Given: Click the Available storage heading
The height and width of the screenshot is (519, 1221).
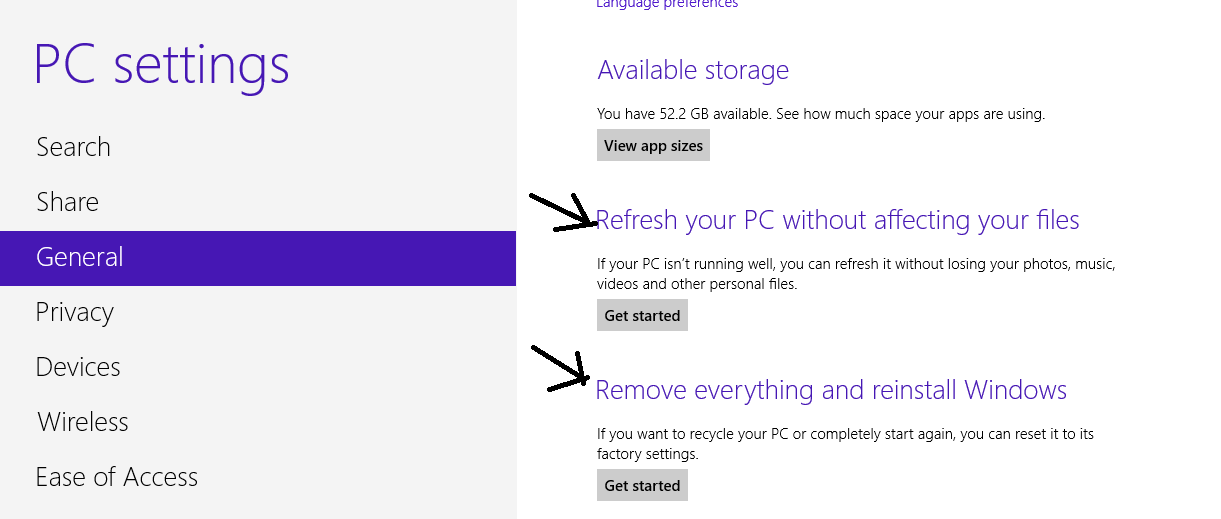Looking at the screenshot, I should click(693, 70).
